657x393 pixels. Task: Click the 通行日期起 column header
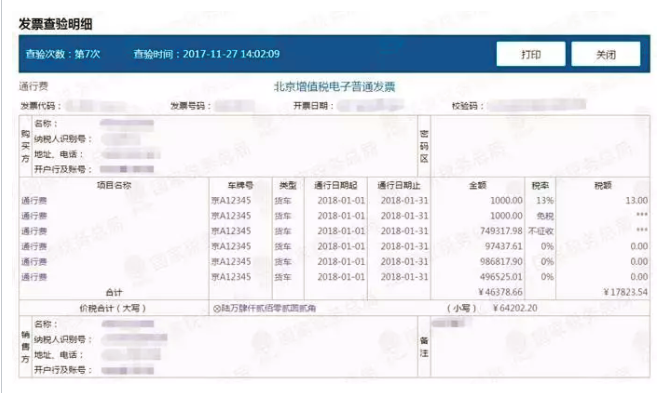pos(336,185)
